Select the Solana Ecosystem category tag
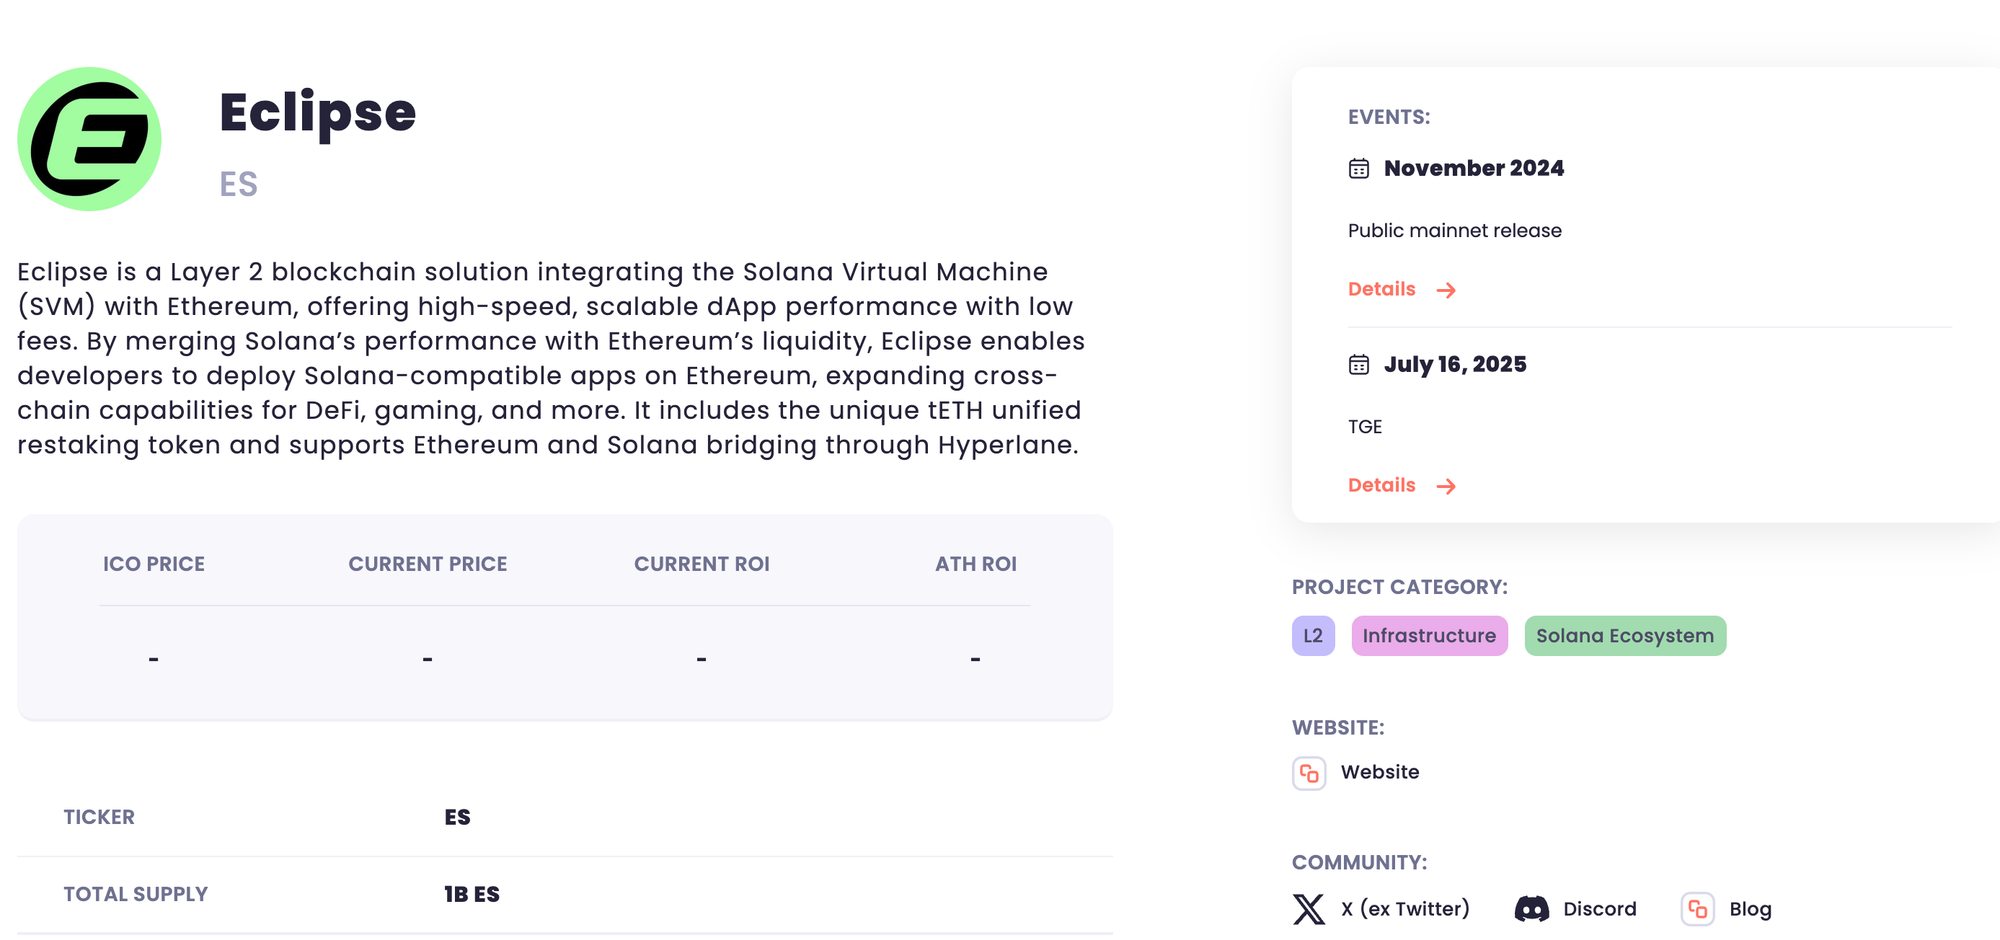Image resolution: width=2000 pixels, height=940 pixels. [x=1625, y=636]
